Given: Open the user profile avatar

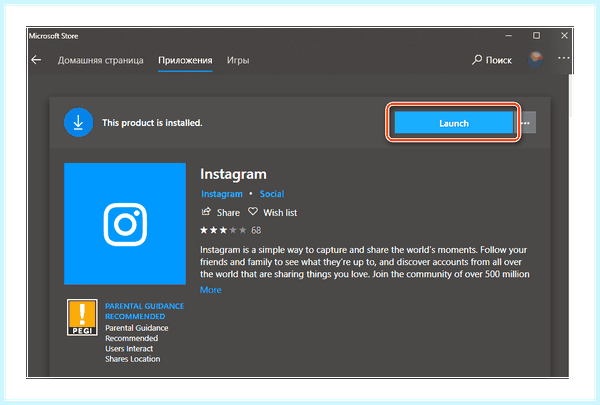Looking at the screenshot, I should pos(536,59).
